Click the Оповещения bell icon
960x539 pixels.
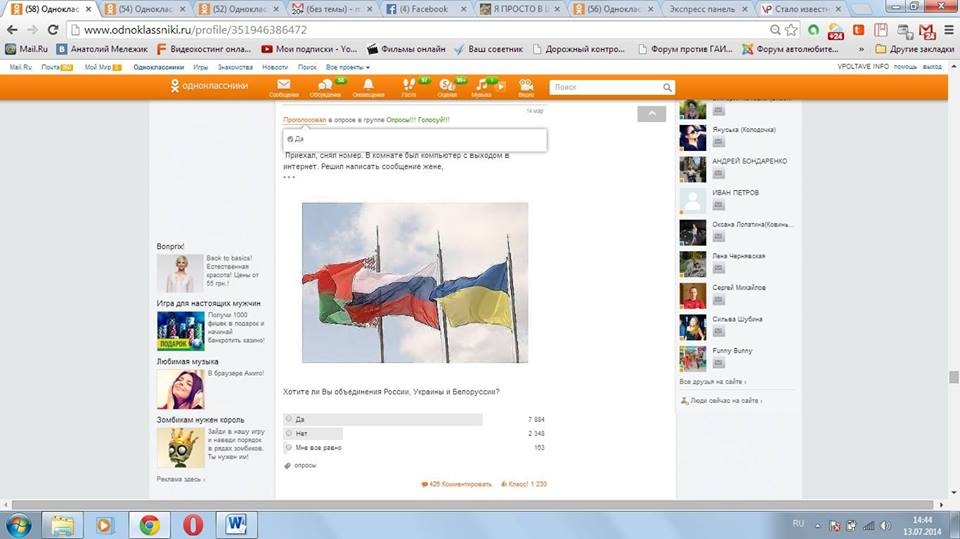click(x=368, y=85)
